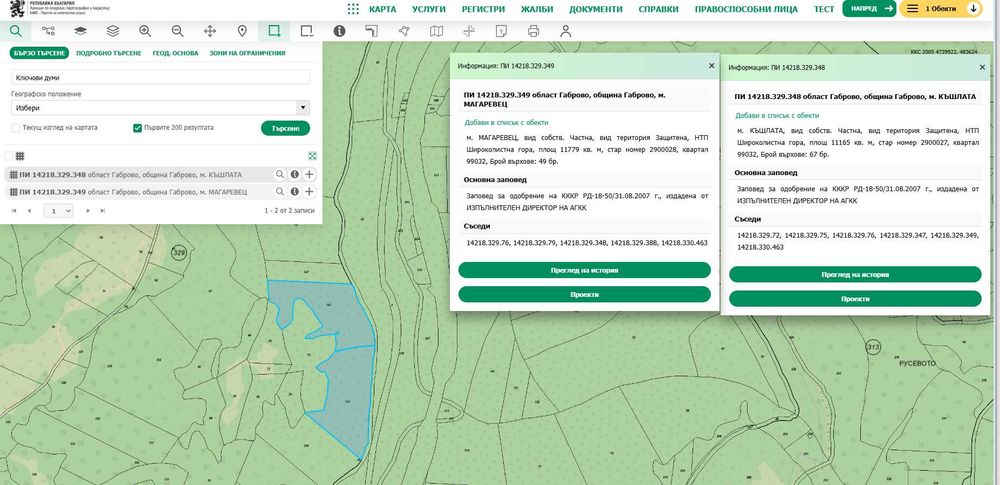The image size is (1000, 485).
Task: Close the 14218.329.349 information popup
Action: coord(712,66)
